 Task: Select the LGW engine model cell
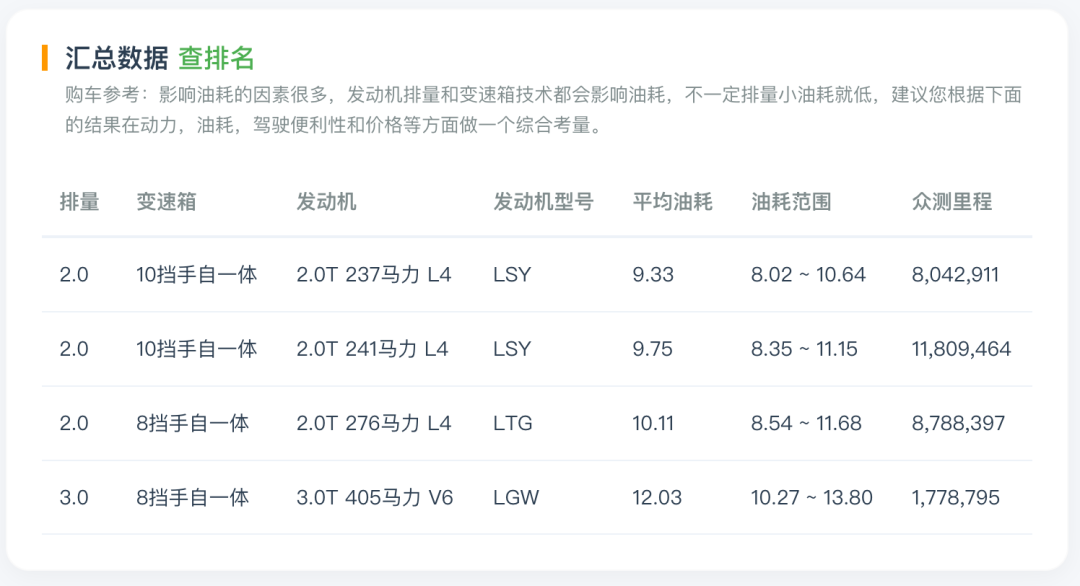[x=516, y=498]
